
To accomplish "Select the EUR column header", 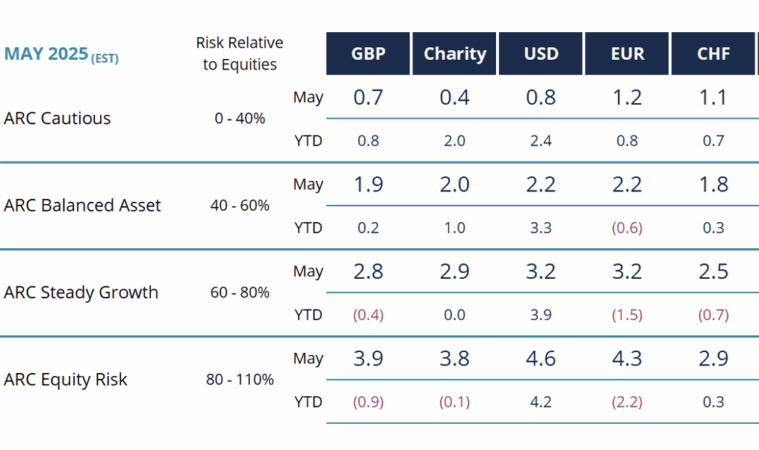I will [627, 54].
